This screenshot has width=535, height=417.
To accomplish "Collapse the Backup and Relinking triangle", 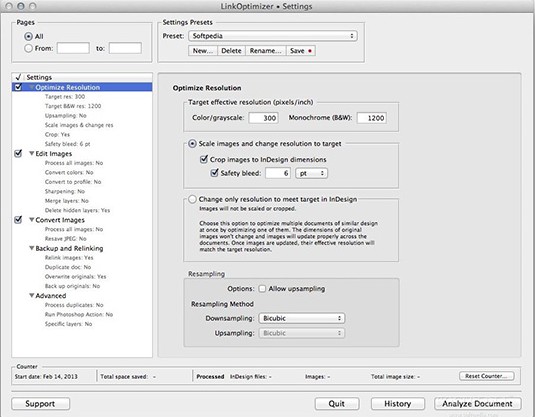I will (31, 248).
